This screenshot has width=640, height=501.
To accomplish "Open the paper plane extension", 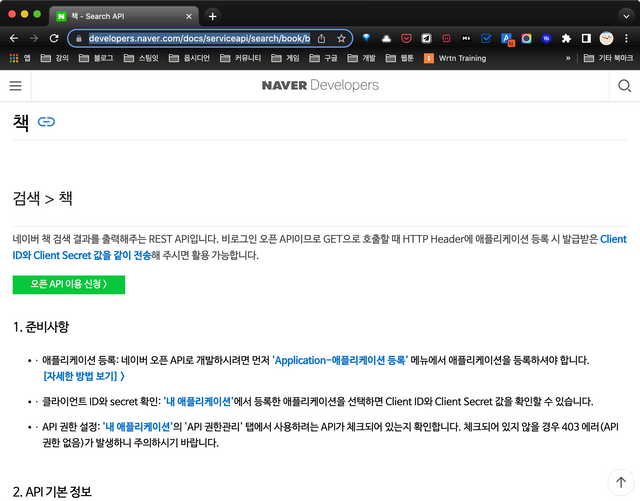I will coord(426,38).
